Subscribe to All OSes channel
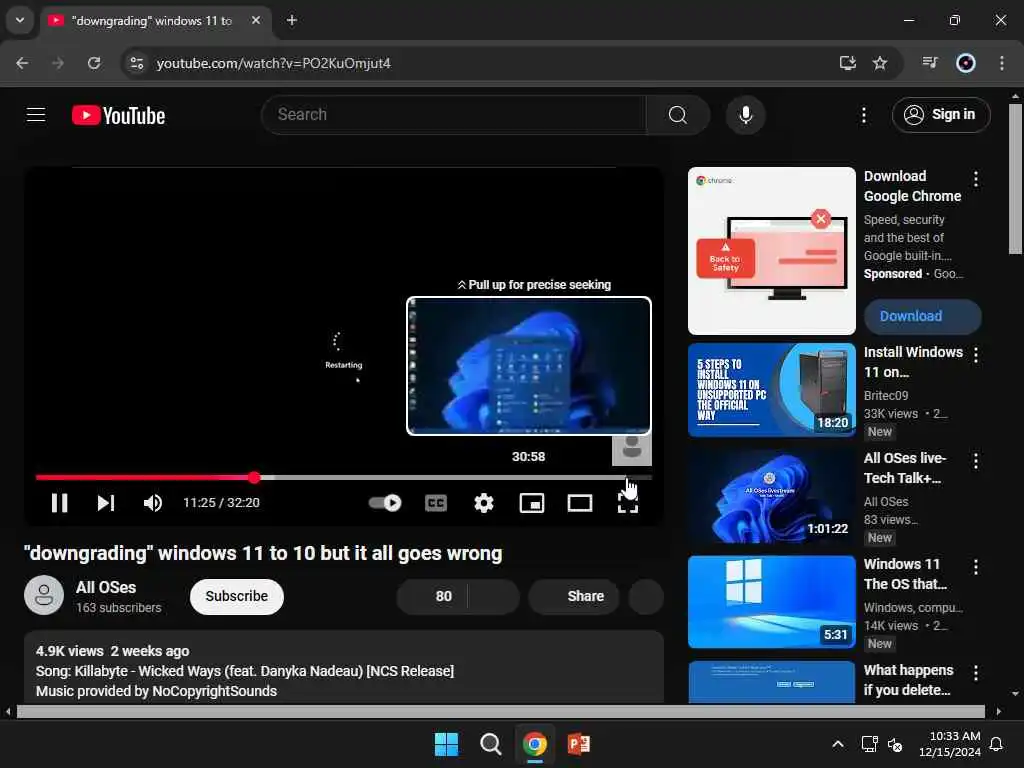Image resolution: width=1024 pixels, height=768 pixels. 236,596
